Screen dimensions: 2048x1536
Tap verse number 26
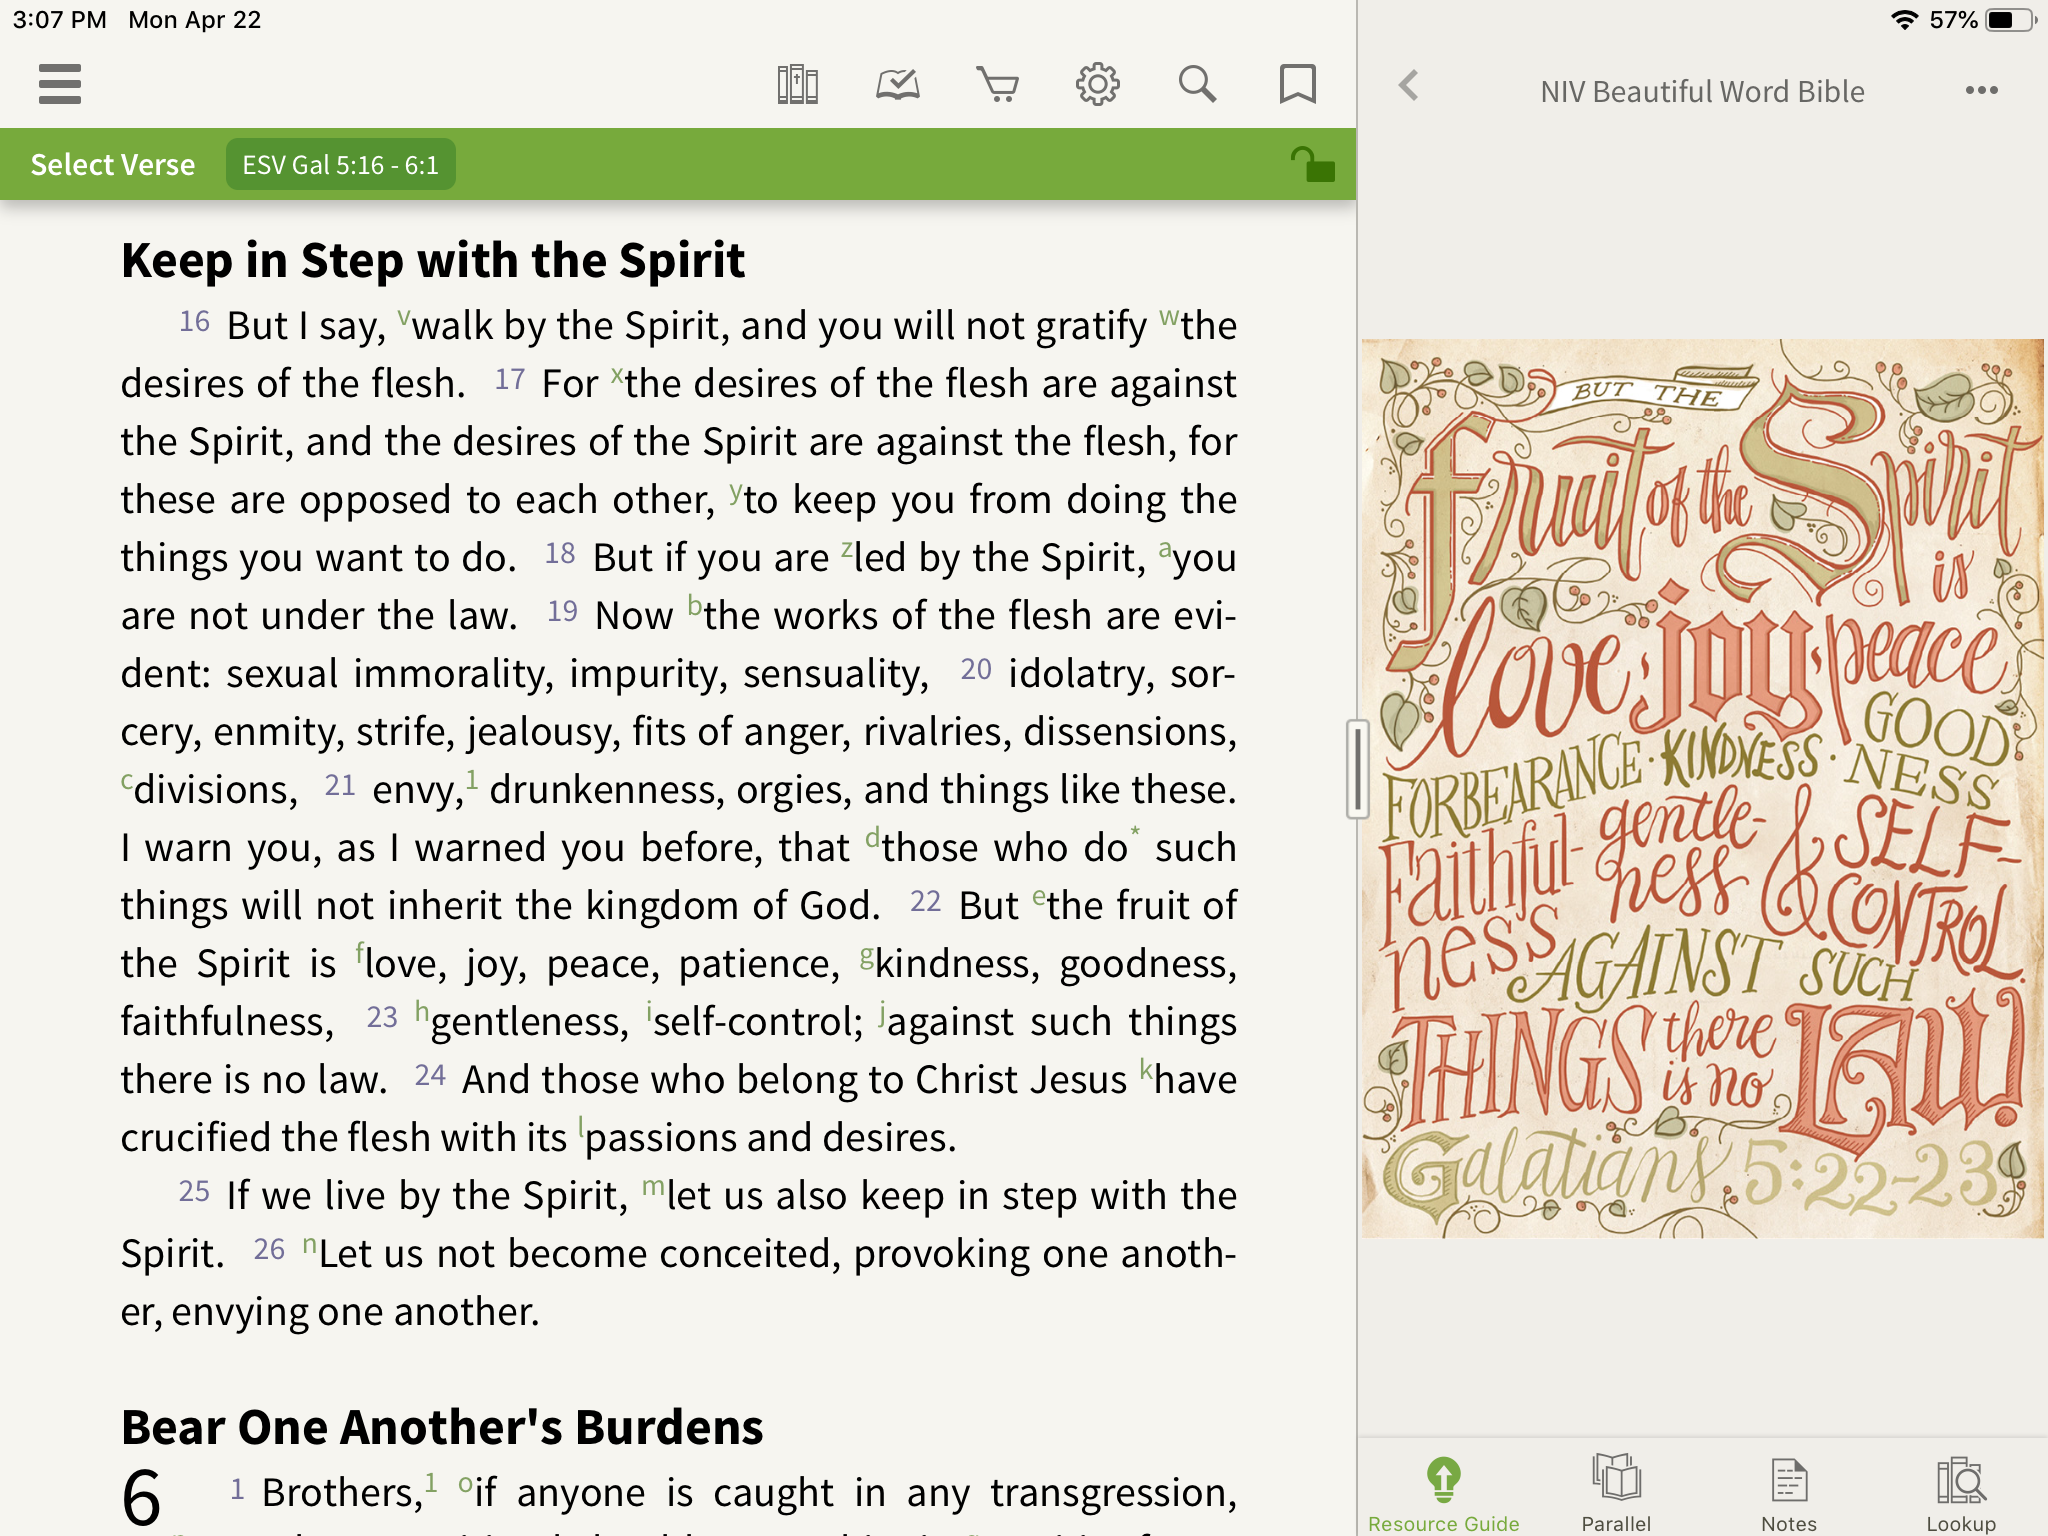click(269, 1249)
